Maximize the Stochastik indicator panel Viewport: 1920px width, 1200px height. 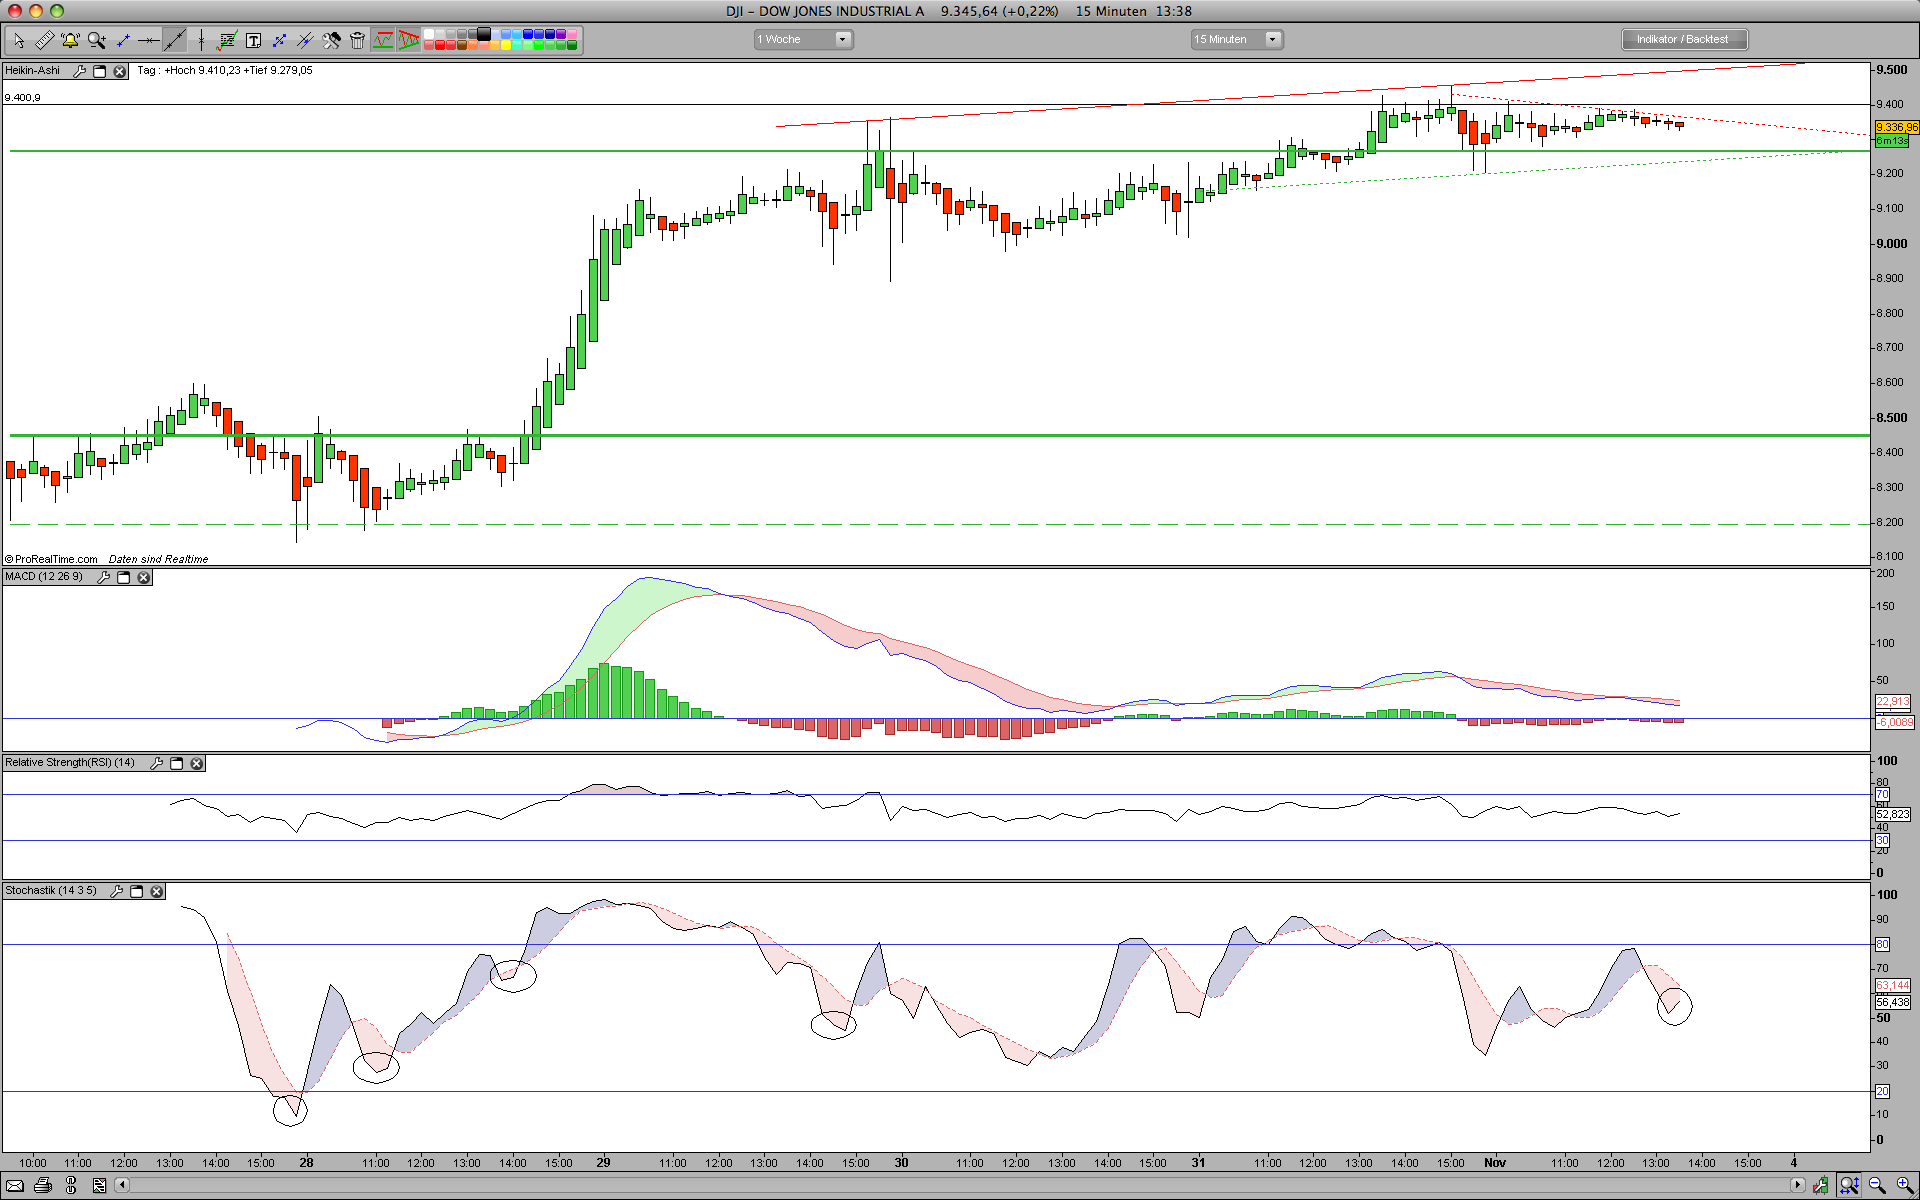tap(137, 891)
